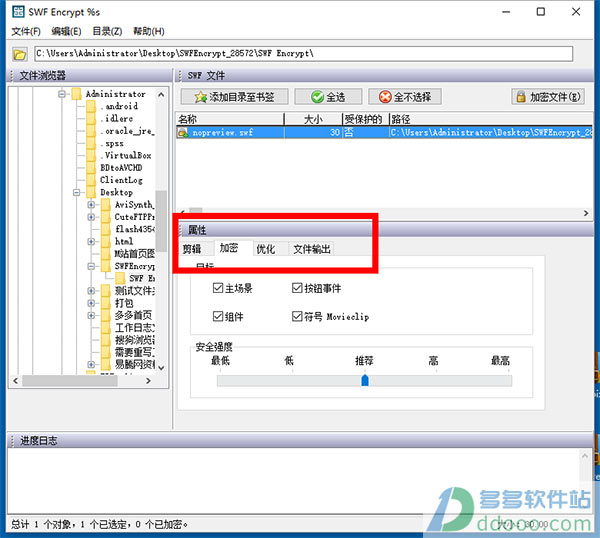
Task: Click the security strength slider thumb
Action: (x=365, y=380)
